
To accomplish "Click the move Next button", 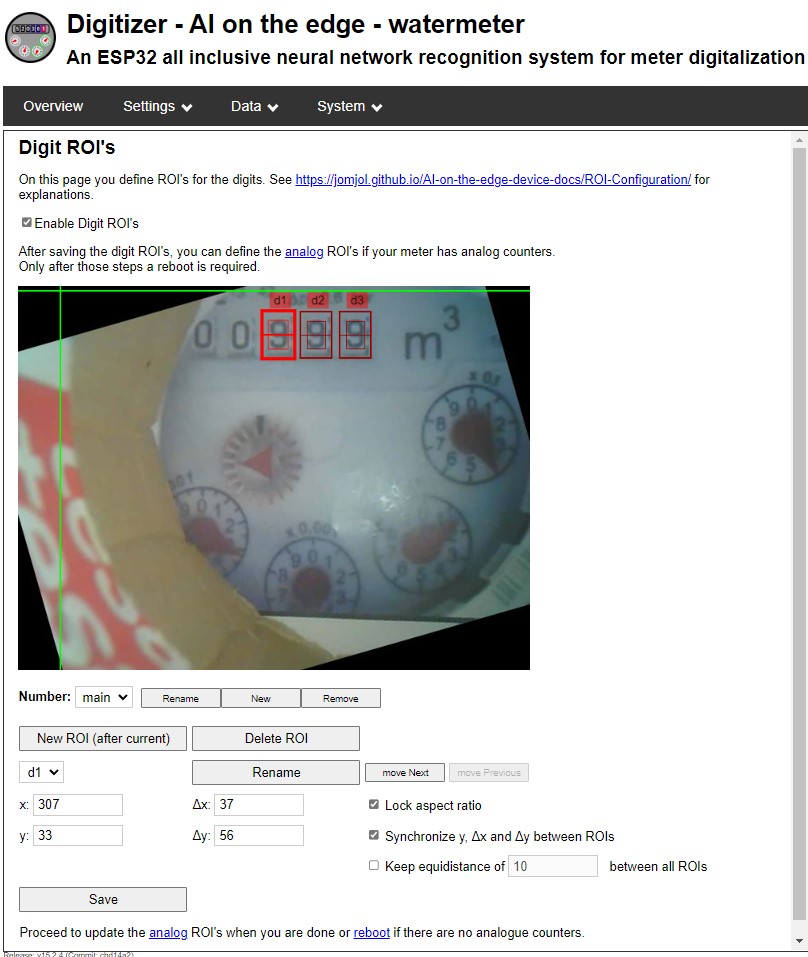I will (x=405, y=773).
